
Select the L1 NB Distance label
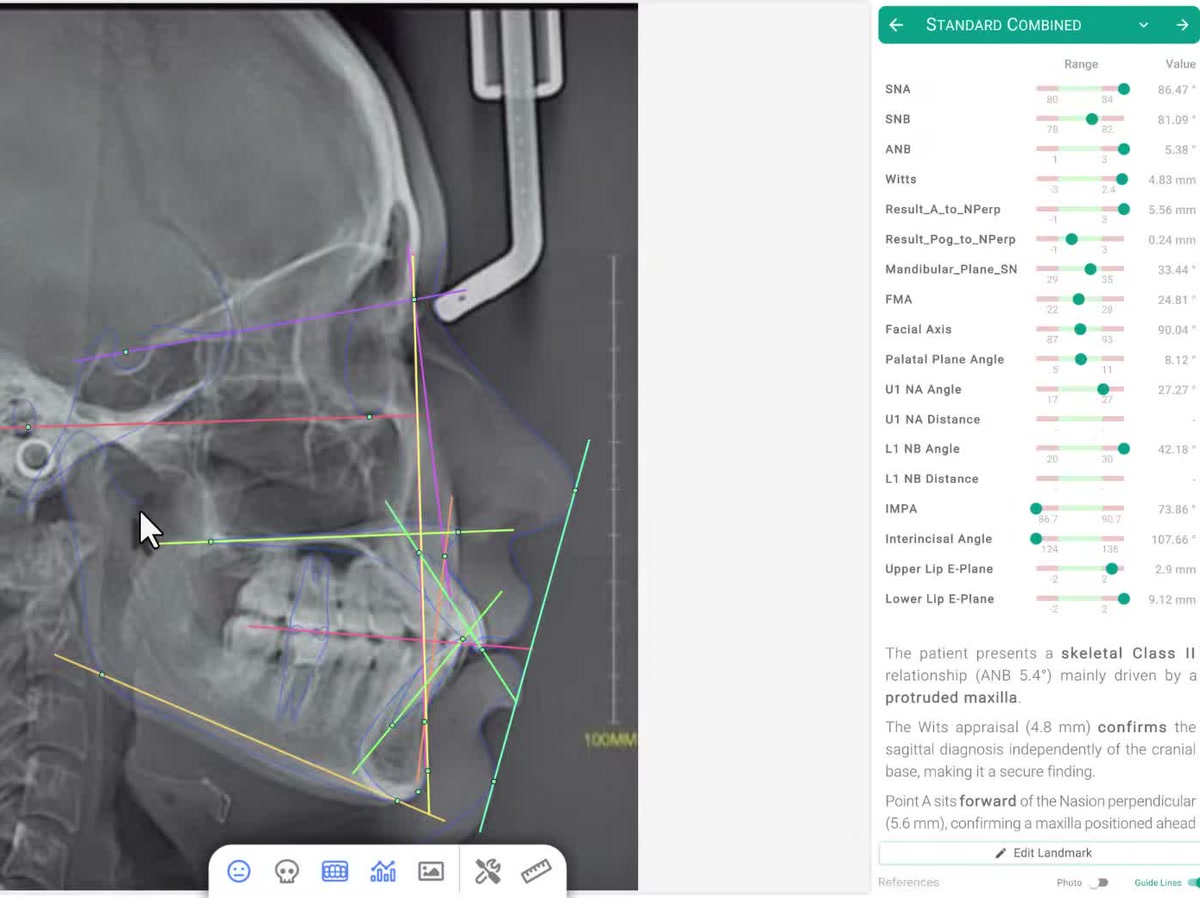932,479
